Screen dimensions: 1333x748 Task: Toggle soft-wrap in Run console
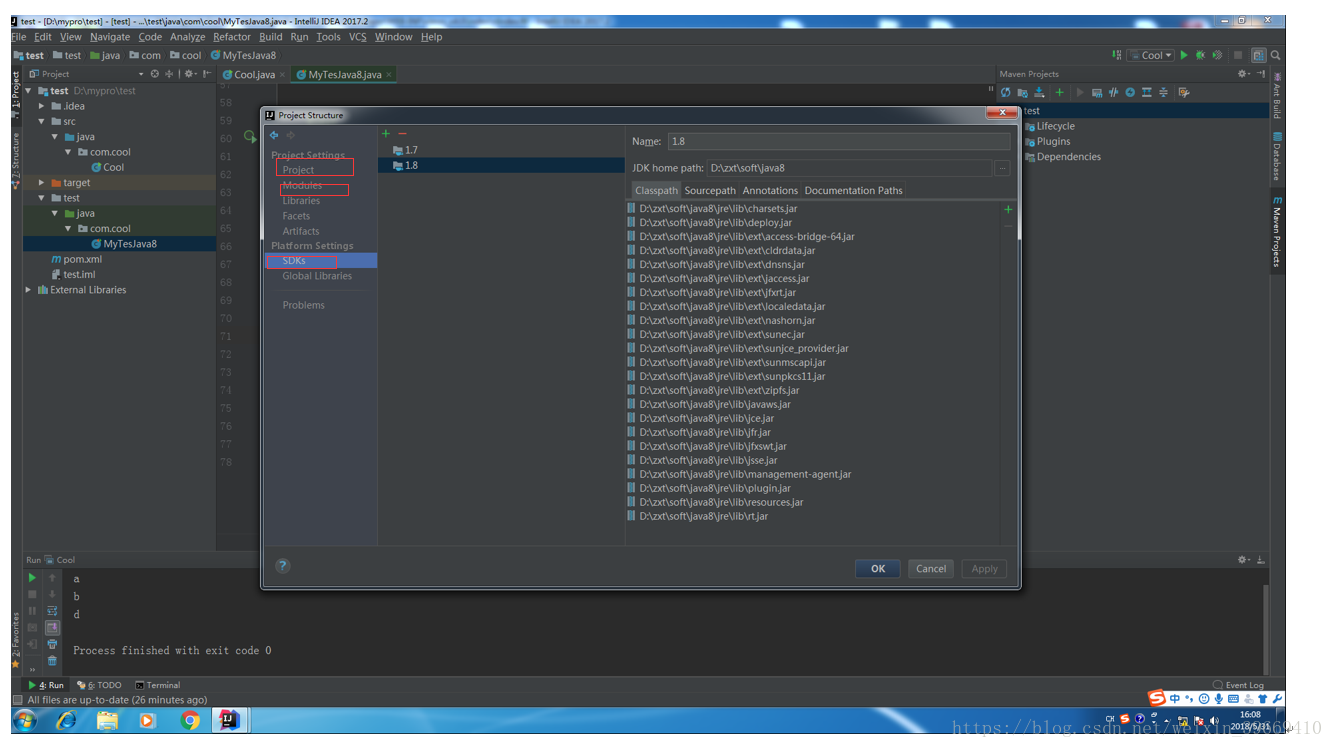tap(52, 611)
